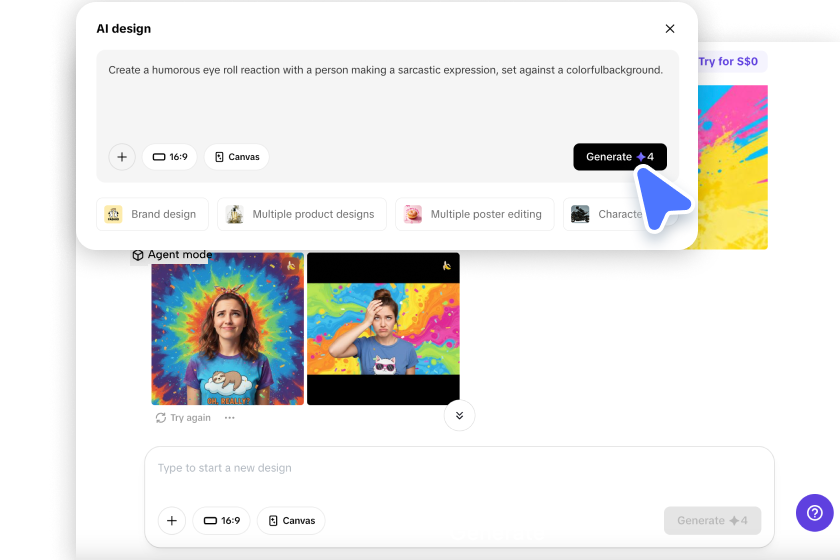Open the purple help question mark button
Image resolution: width=840 pixels, height=560 pixels.
point(815,513)
